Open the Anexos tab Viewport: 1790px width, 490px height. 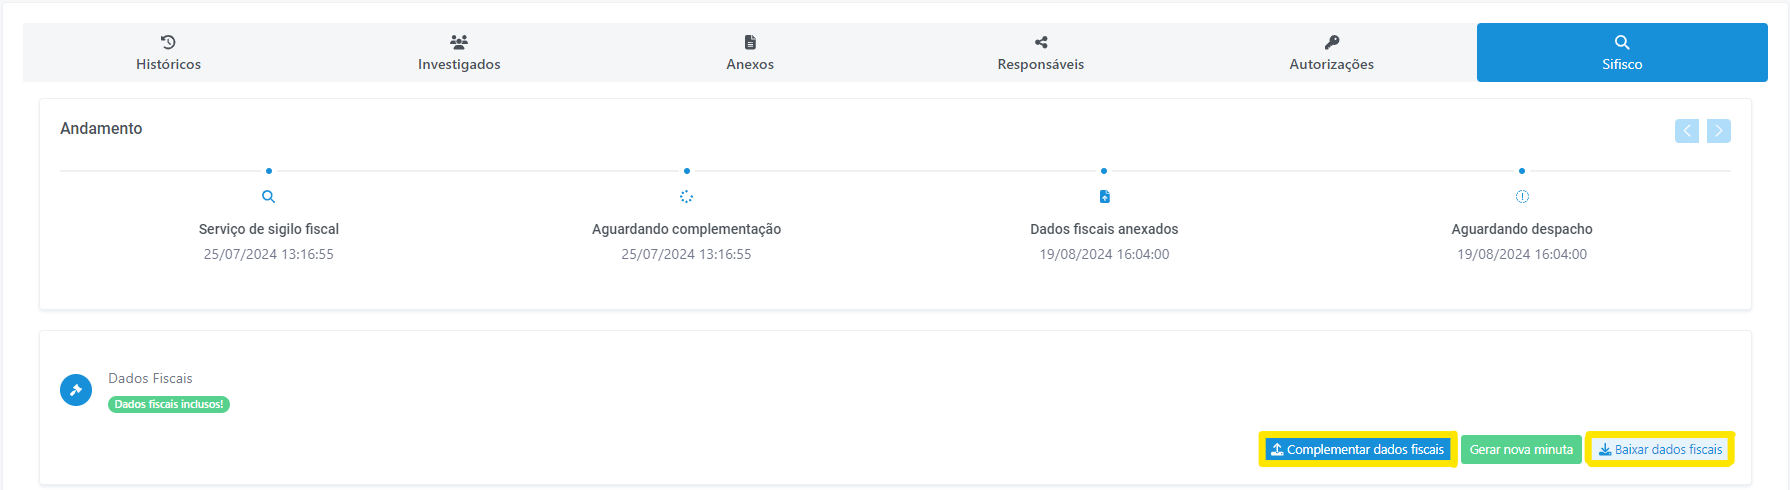750,53
